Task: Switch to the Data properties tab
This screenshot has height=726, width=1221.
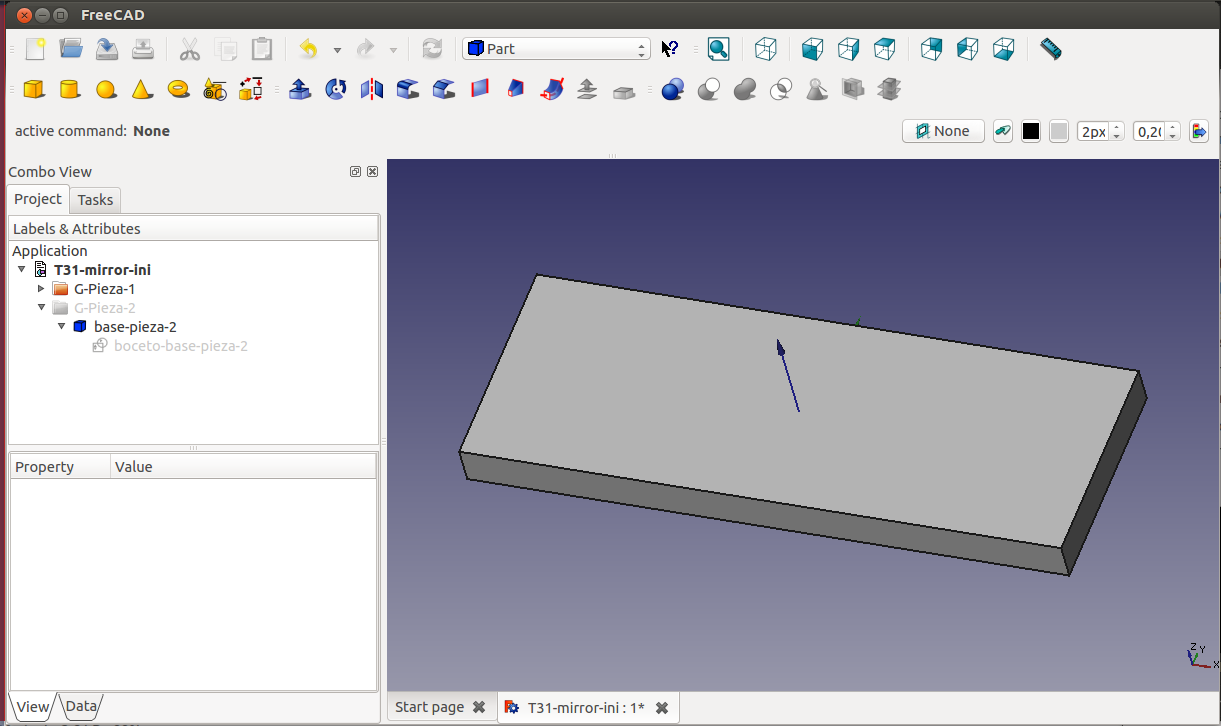Action: 81,706
